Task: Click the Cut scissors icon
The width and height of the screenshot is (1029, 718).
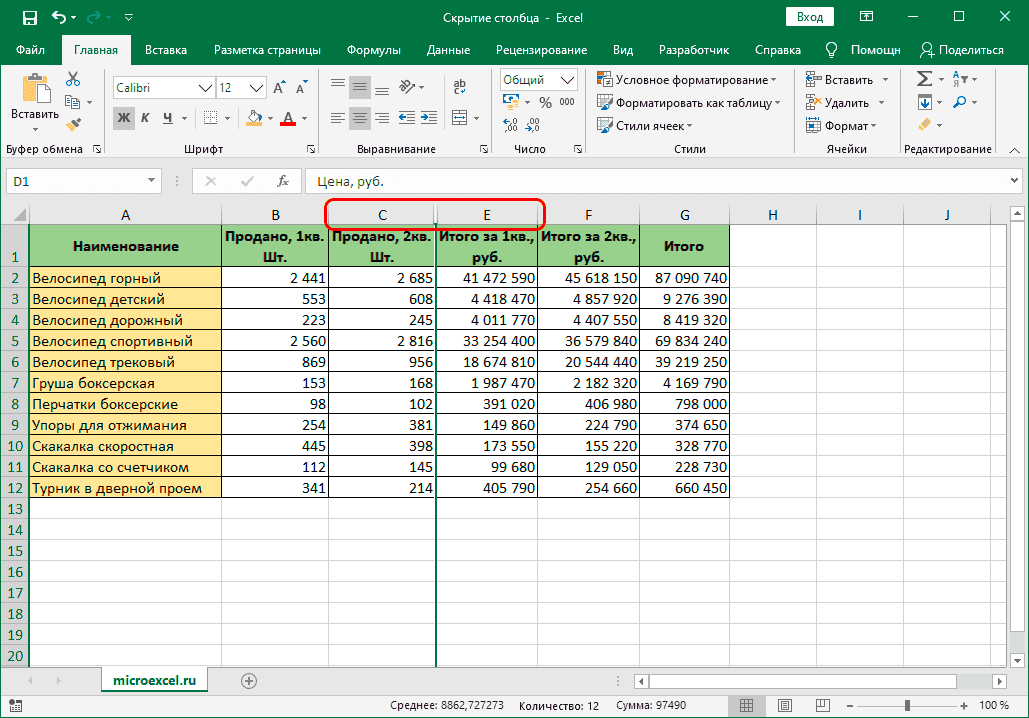Action: pos(73,80)
